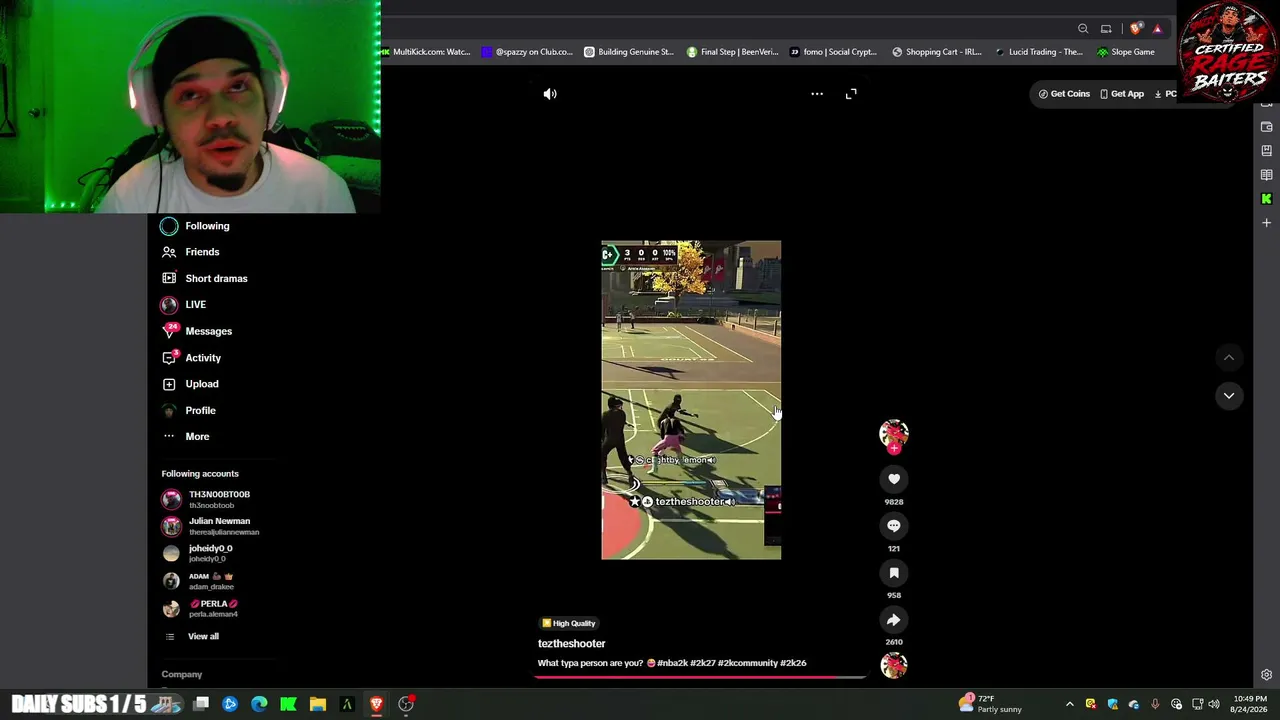The image size is (1280, 720).
Task: Open Shopping Cart - IRL bookmark
Action: (937, 52)
